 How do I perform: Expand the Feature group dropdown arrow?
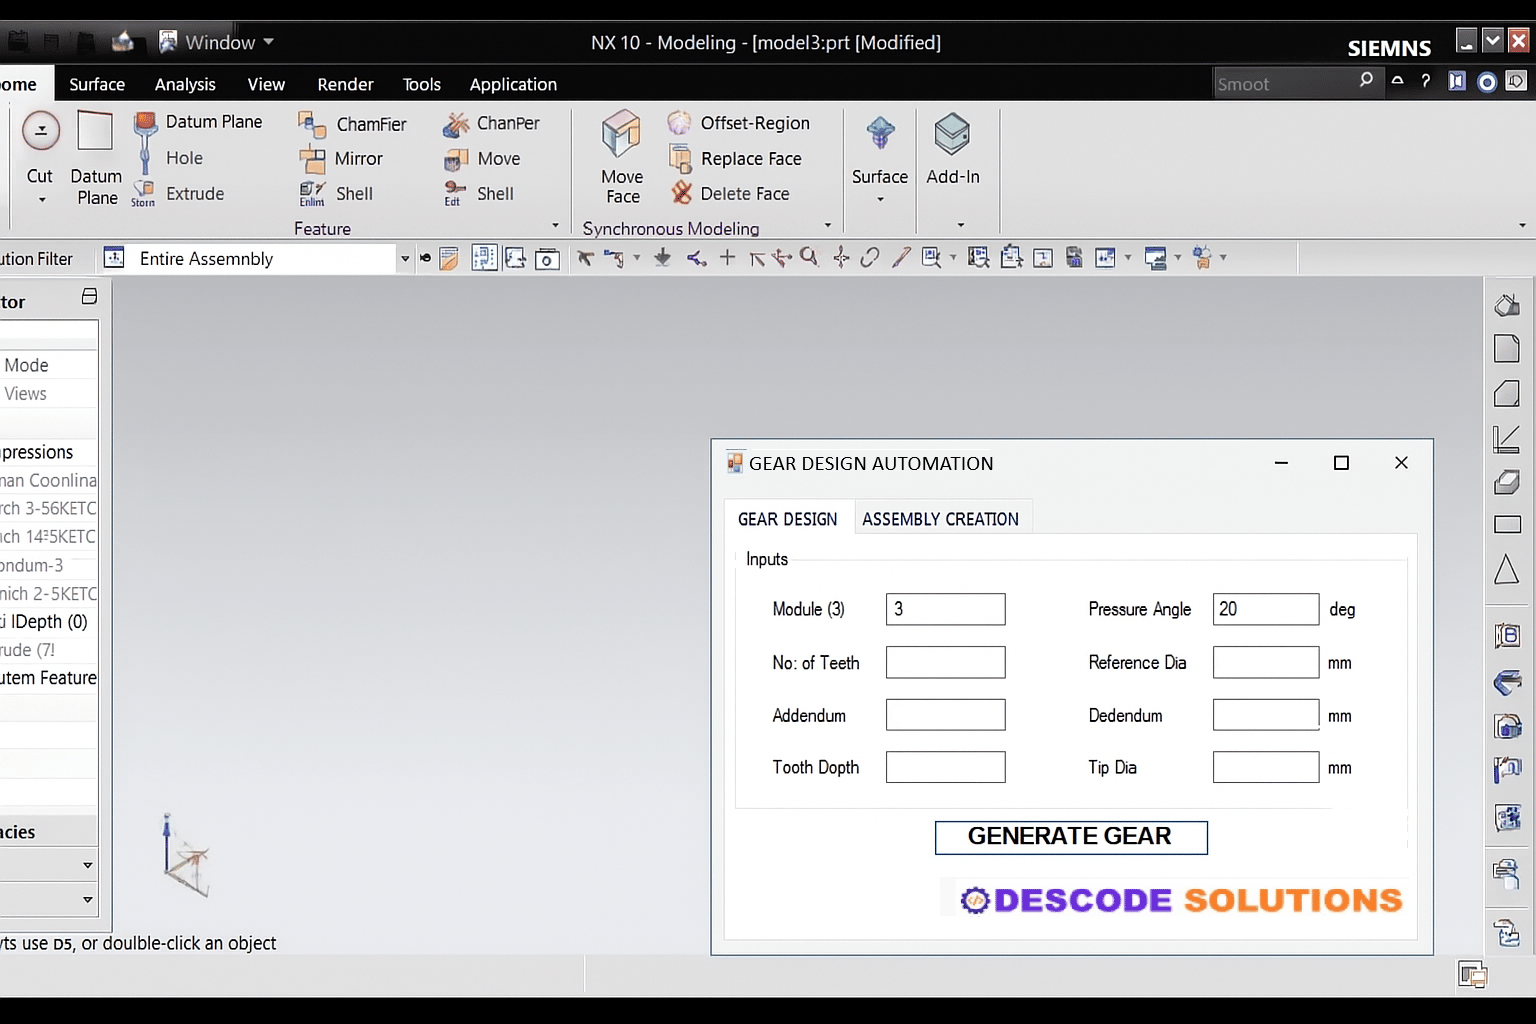(x=554, y=225)
